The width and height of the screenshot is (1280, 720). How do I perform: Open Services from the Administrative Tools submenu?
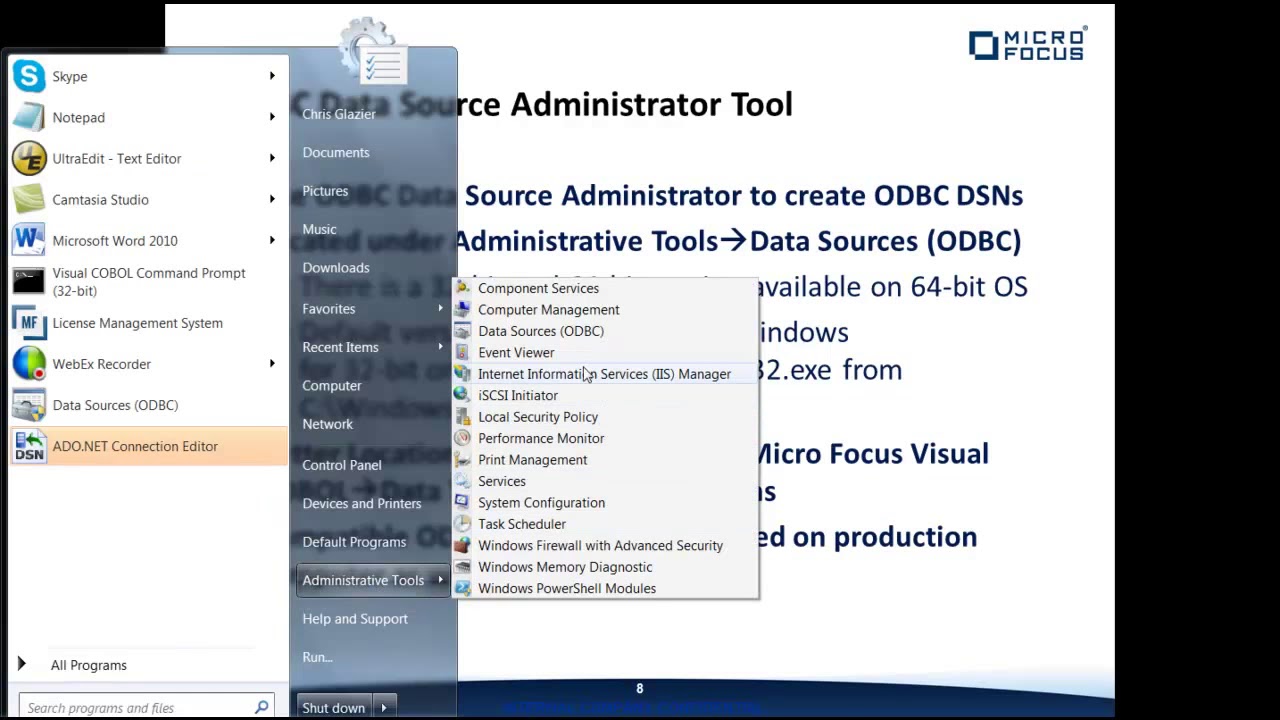tap(502, 481)
